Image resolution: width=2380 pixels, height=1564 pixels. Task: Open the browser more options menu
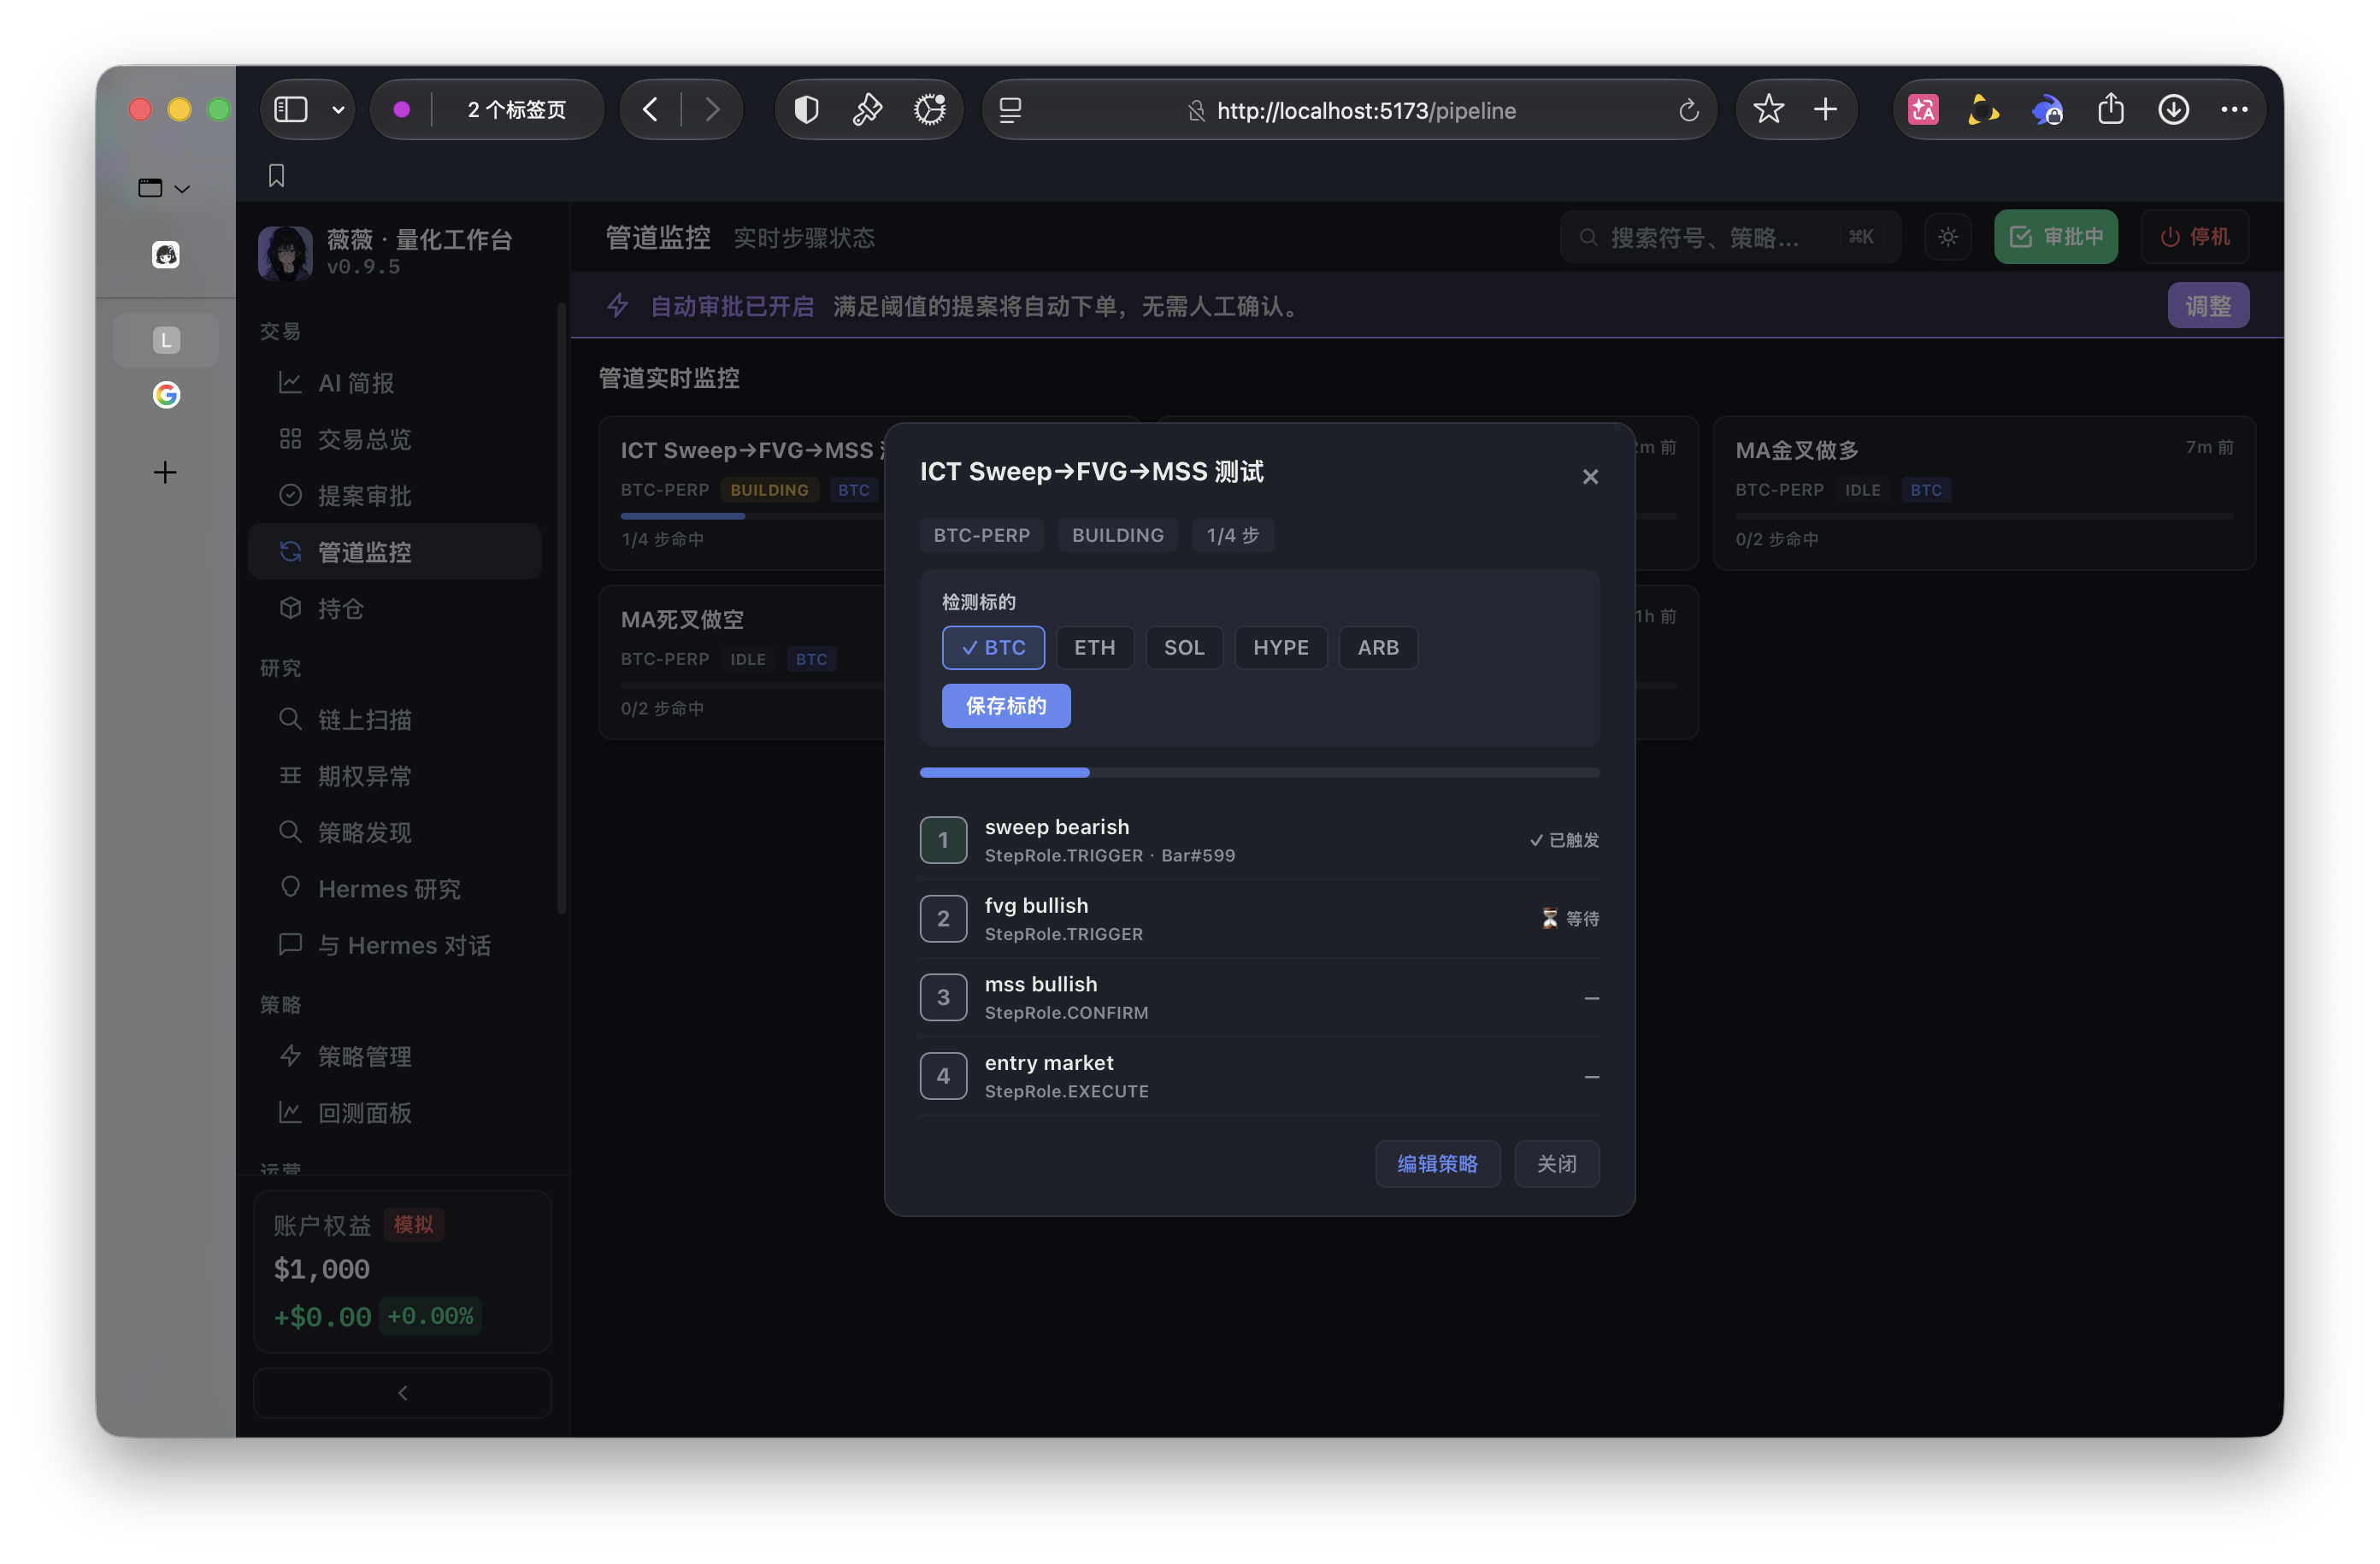pyautogui.click(x=2234, y=109)
